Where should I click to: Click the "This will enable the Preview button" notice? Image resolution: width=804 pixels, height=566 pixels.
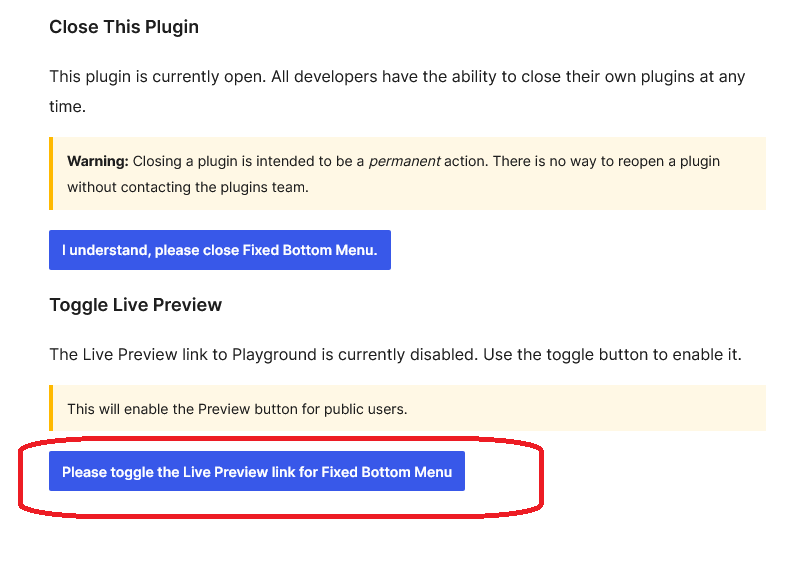click(x=237, y=409)
